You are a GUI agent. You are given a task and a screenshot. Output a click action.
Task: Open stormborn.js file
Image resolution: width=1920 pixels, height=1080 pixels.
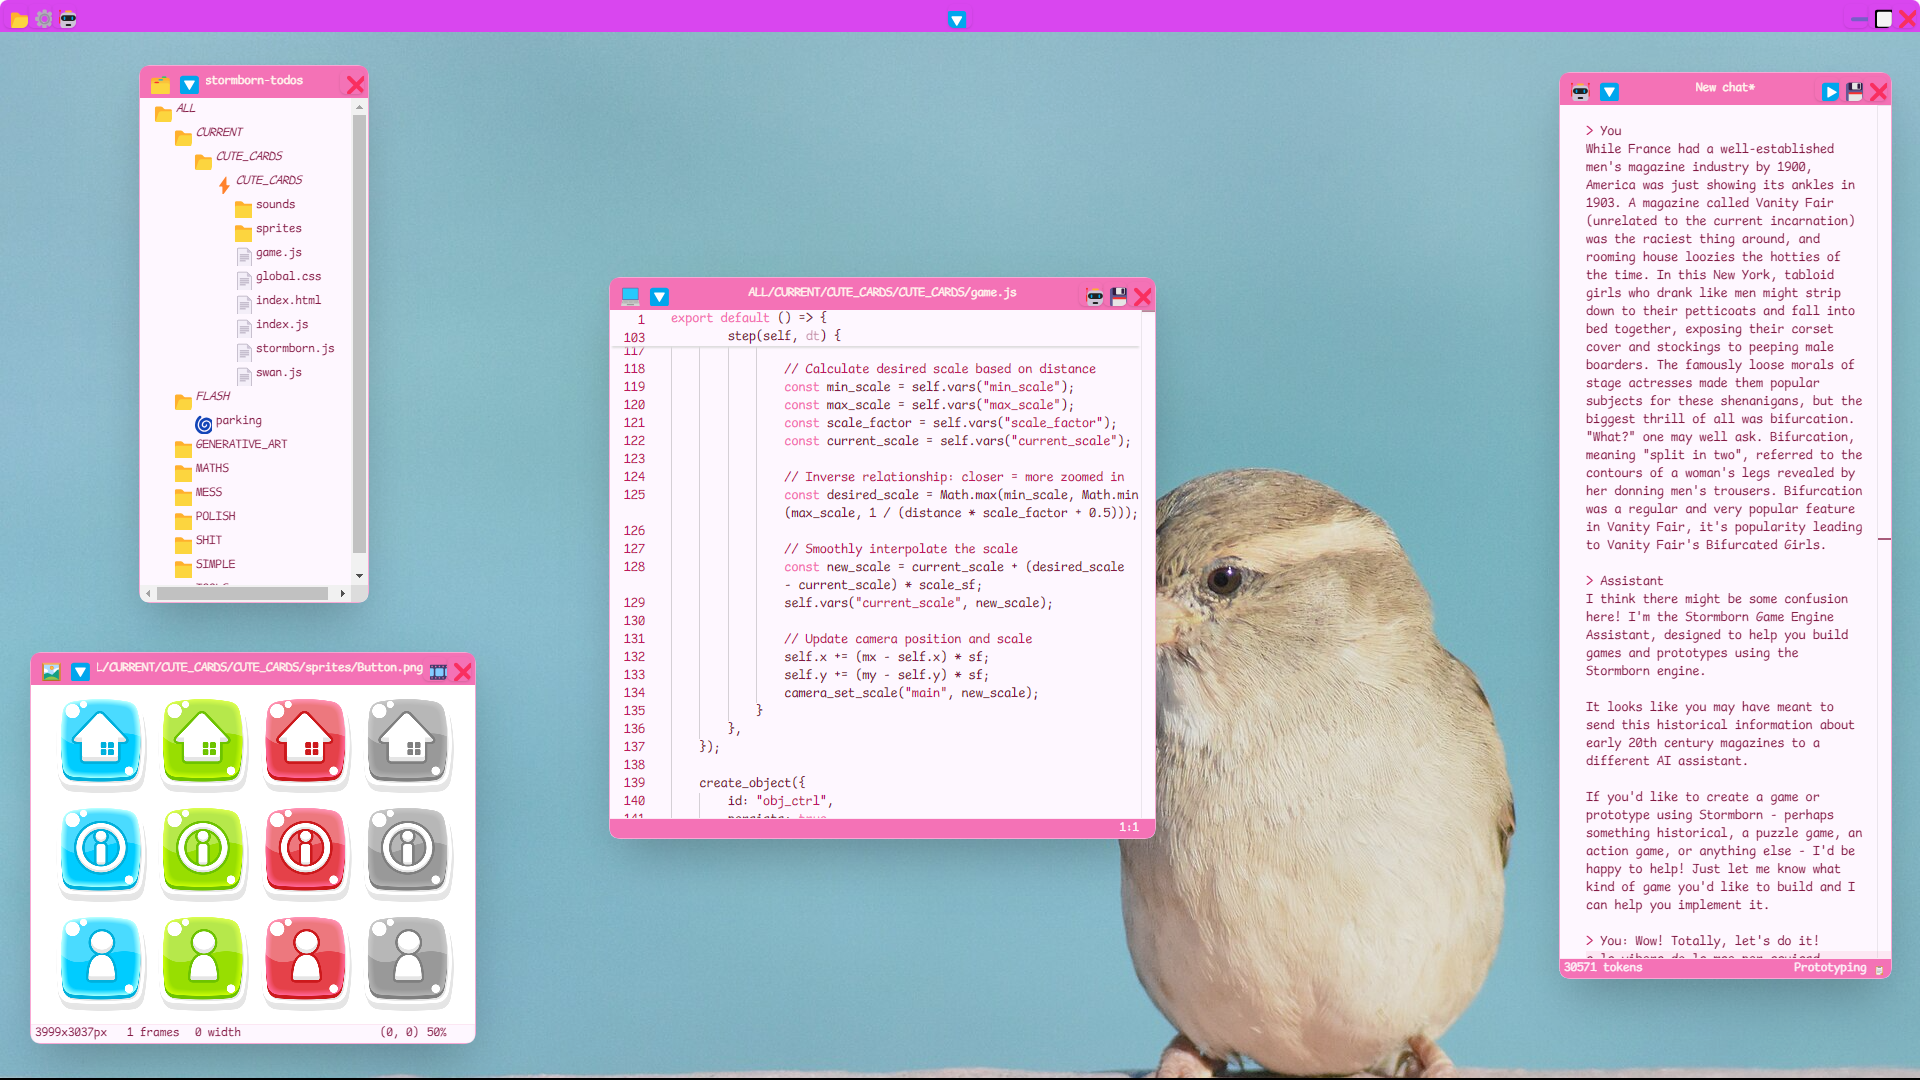(x=285, y=349)
